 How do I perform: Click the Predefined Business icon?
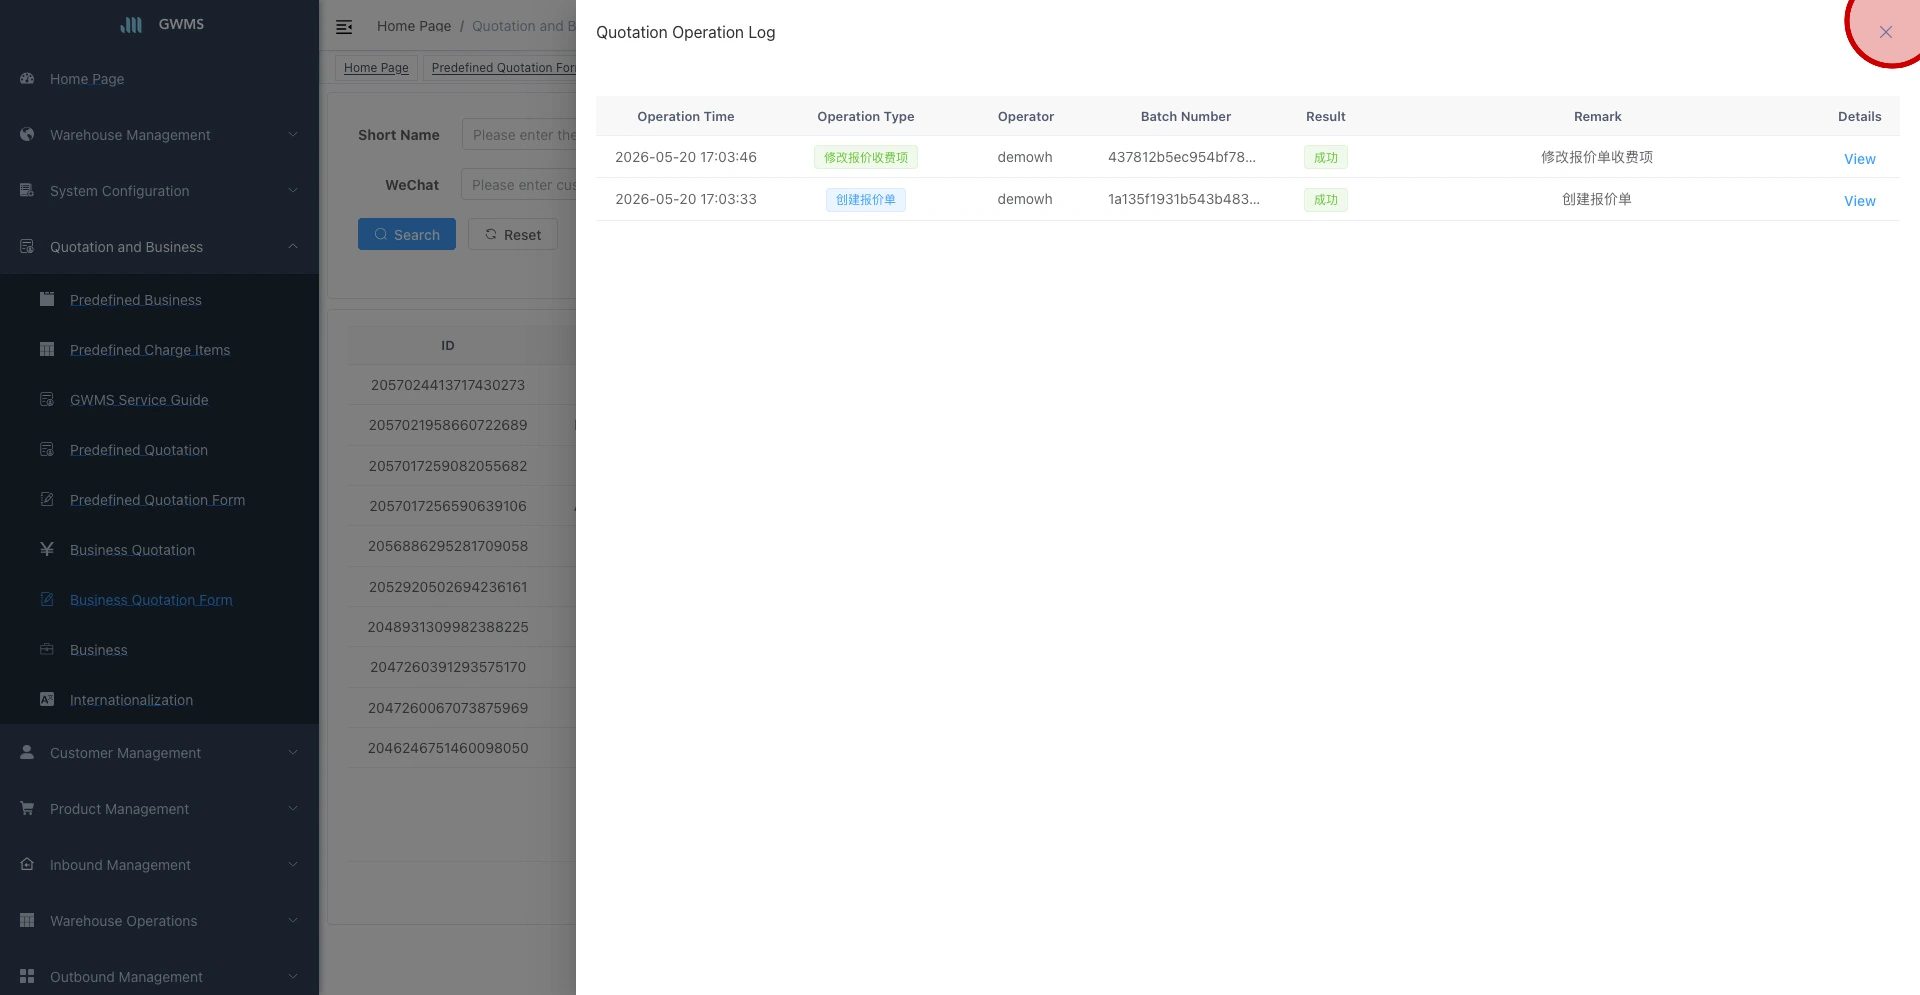point(47,299)
